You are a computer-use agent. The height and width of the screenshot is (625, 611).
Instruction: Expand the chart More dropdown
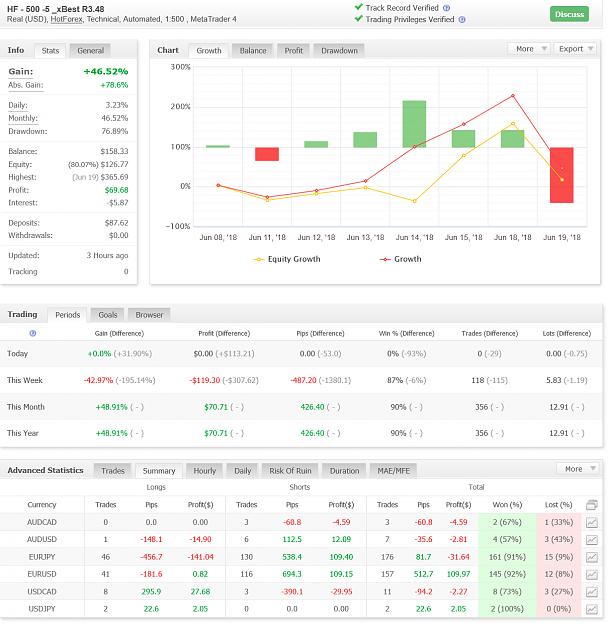click(x=529, y=49)
